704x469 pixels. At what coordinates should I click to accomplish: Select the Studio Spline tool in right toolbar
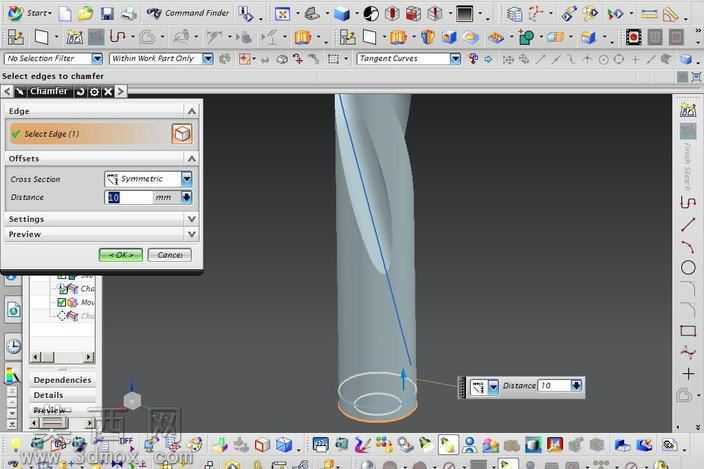(x=688, y=353)
